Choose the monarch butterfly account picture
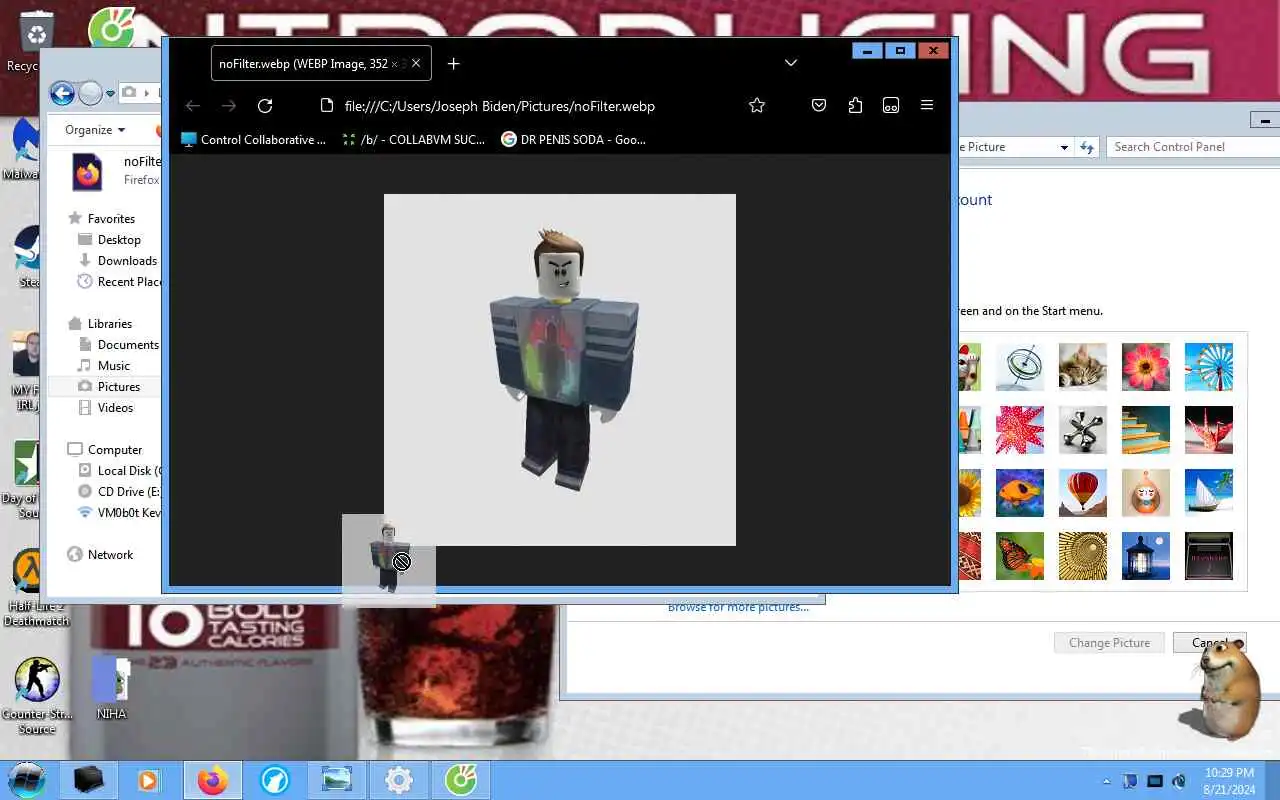Screen dimensions: 1280x800 1020,556
